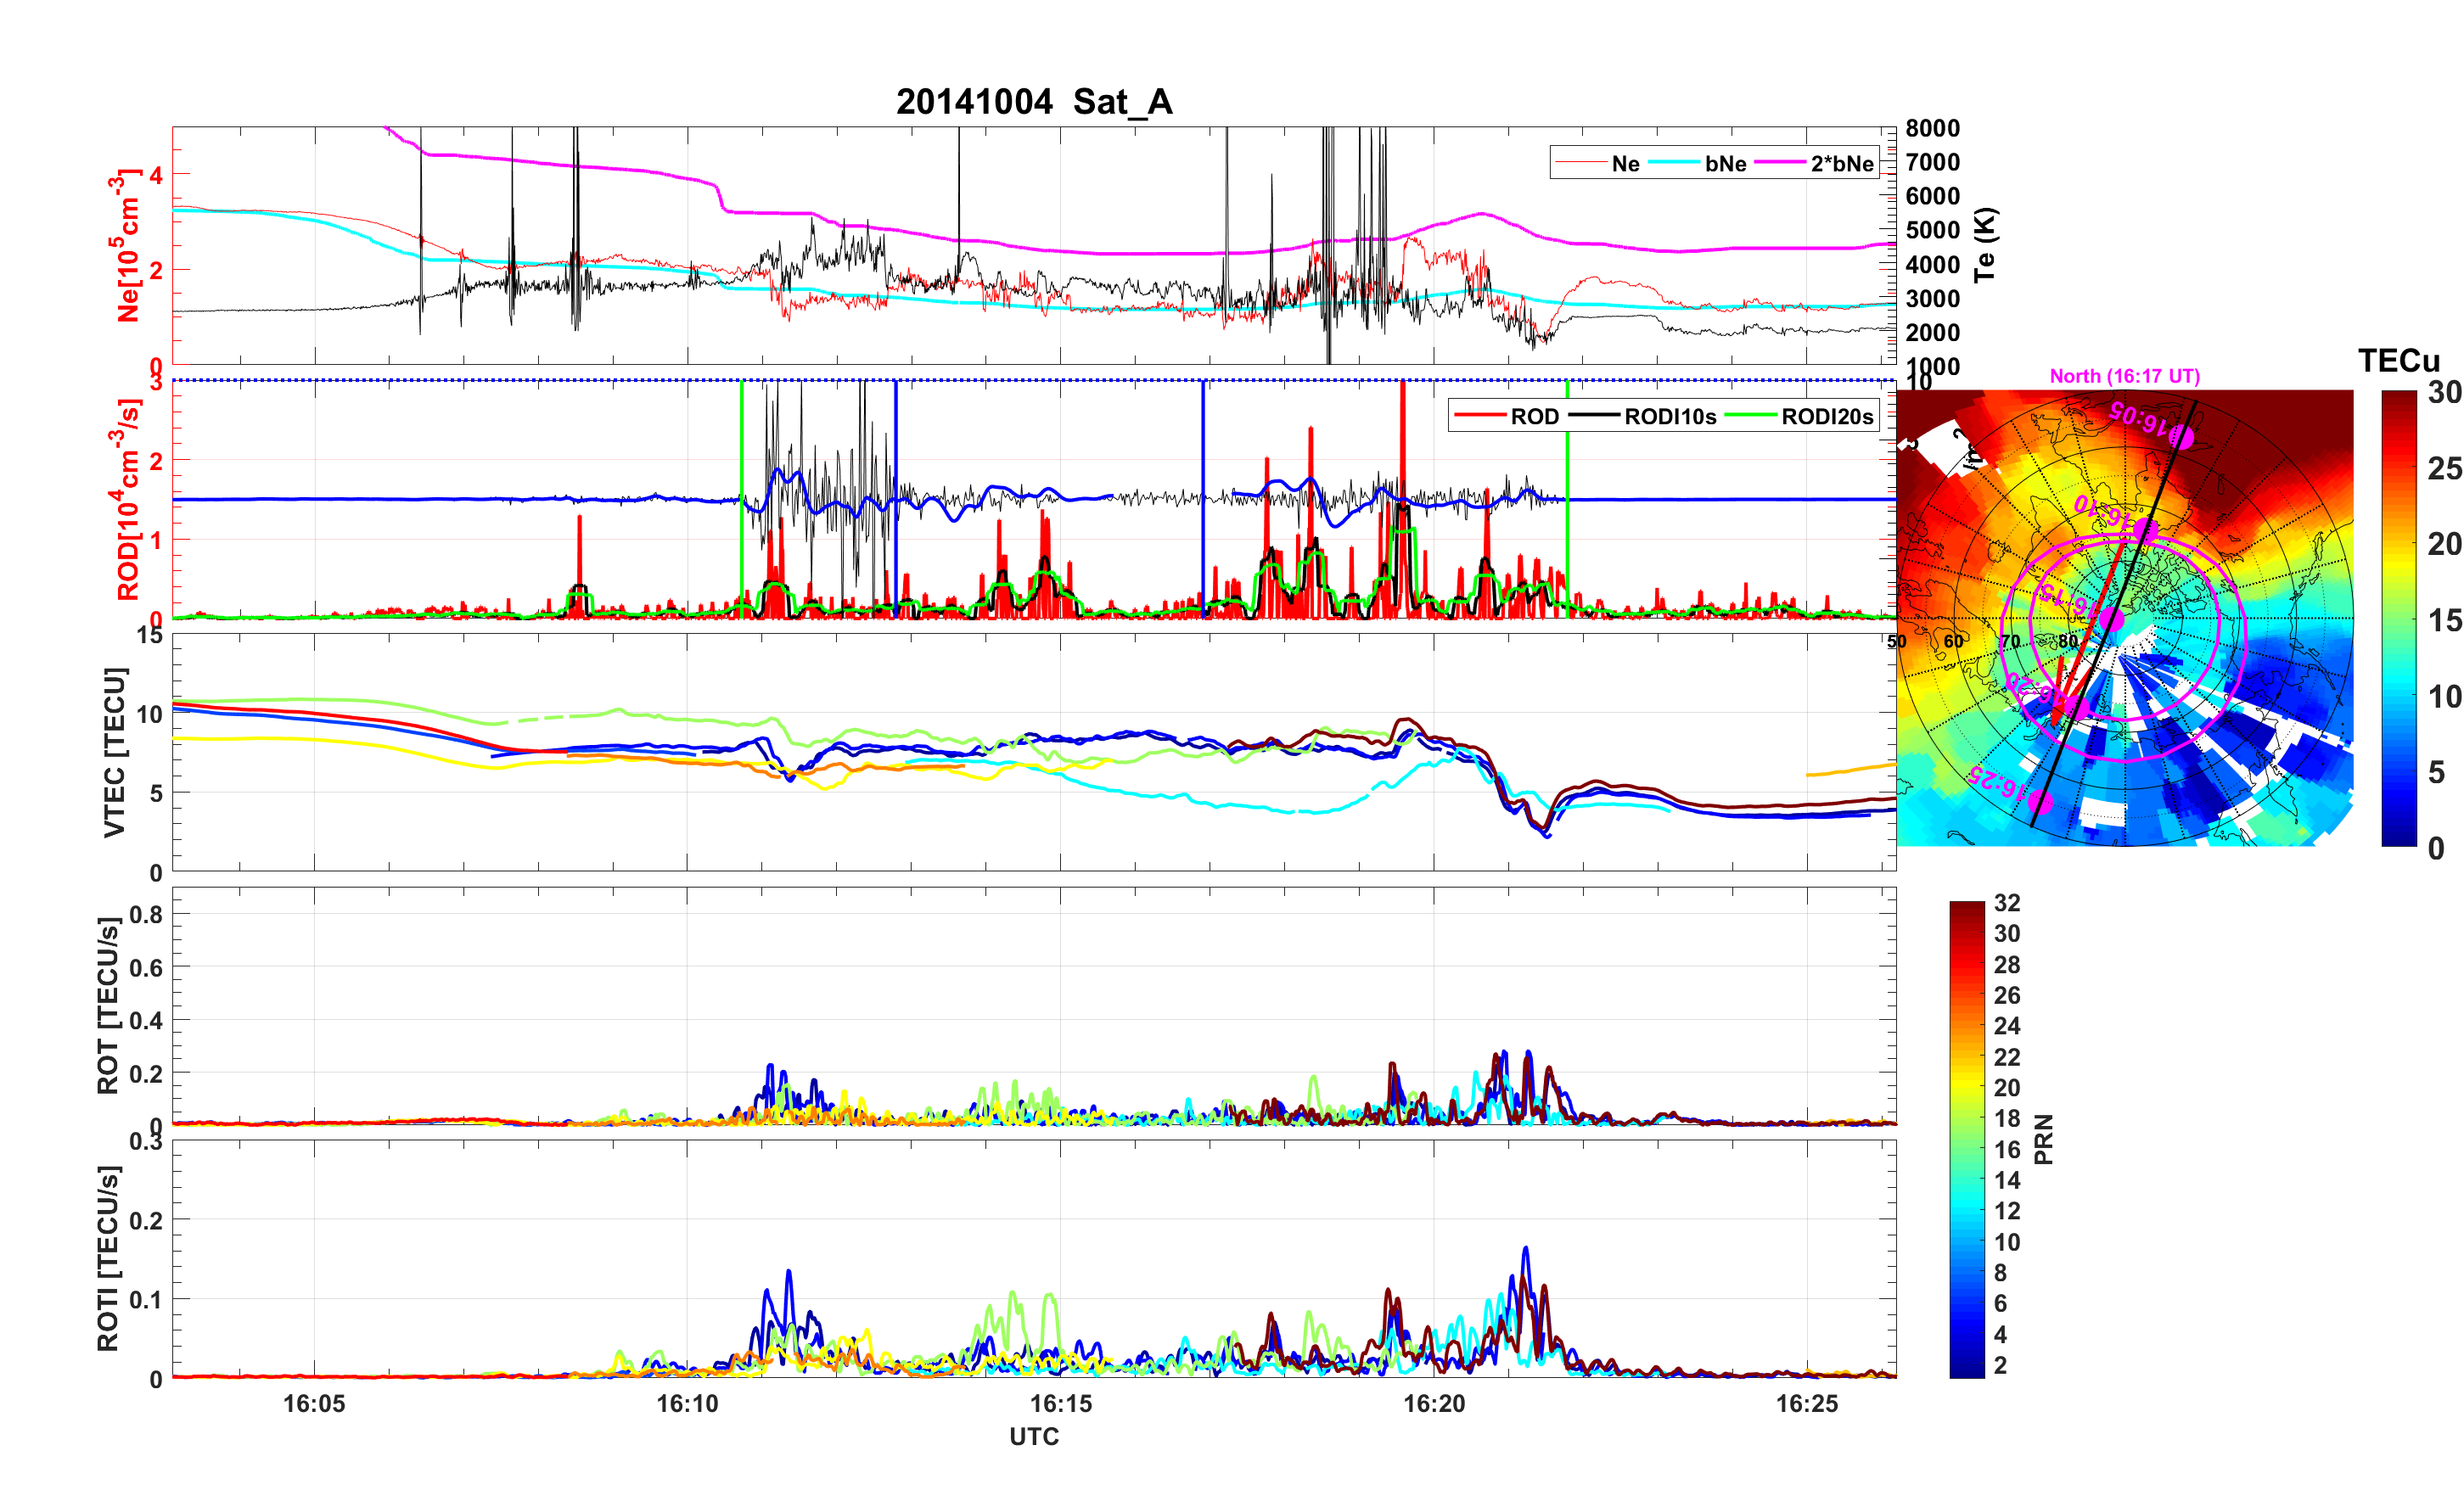Click the Te (K) right-axis label
The image size is (2464, 1490).
[x=1985, y=245]
